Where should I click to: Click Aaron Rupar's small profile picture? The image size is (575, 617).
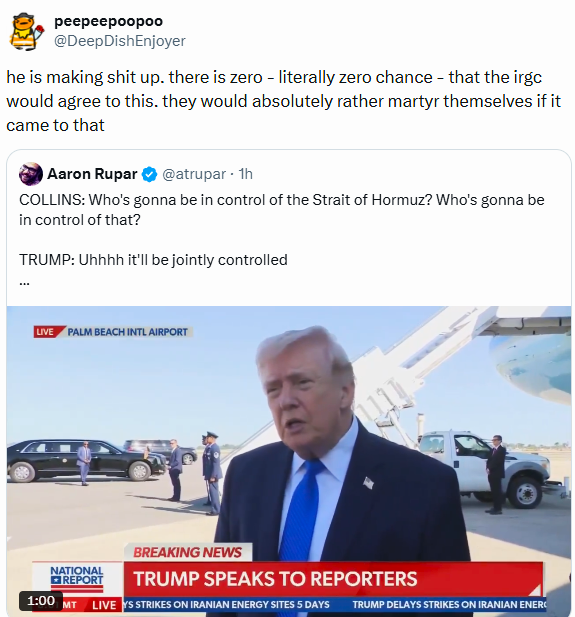point(31,174)
